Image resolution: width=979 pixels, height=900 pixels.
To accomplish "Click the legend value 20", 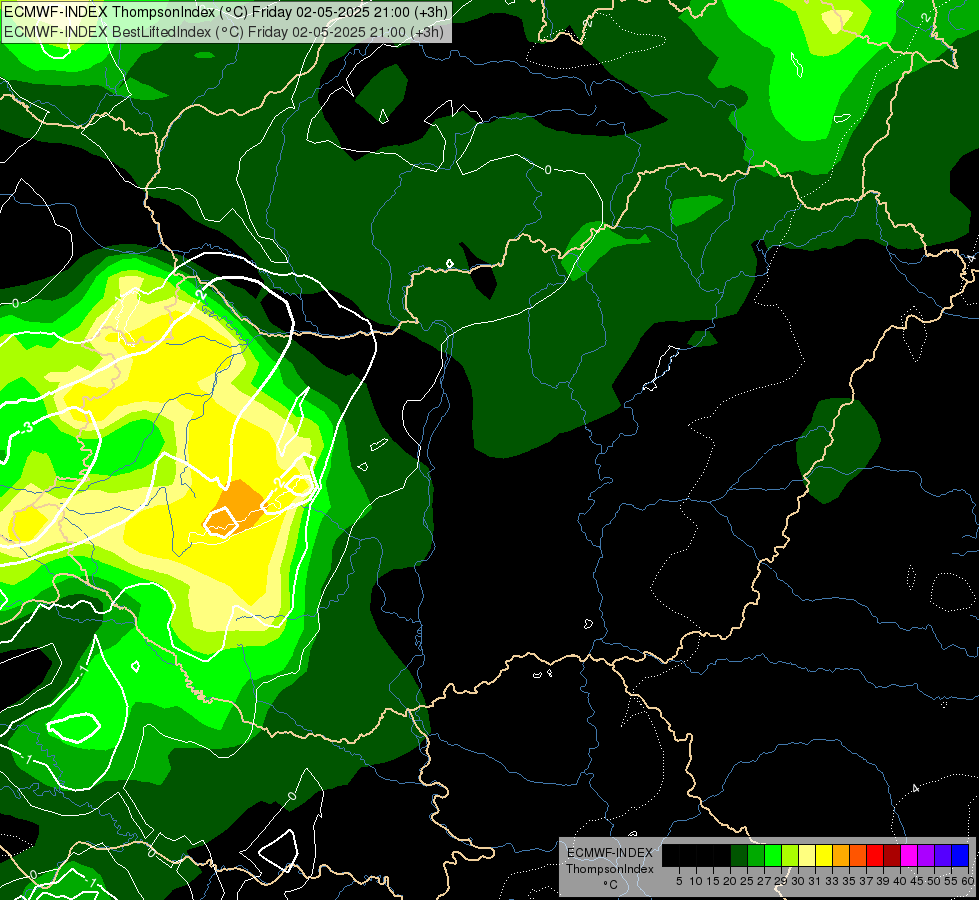I will pos(729,881).
